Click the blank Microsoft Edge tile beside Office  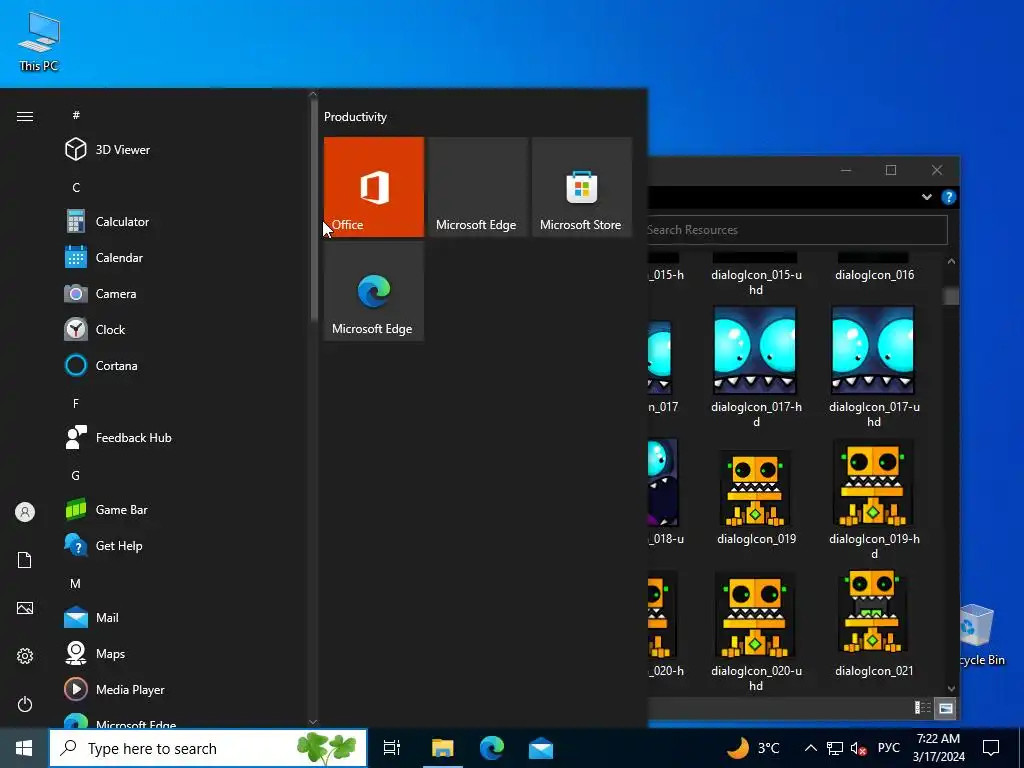477,187
